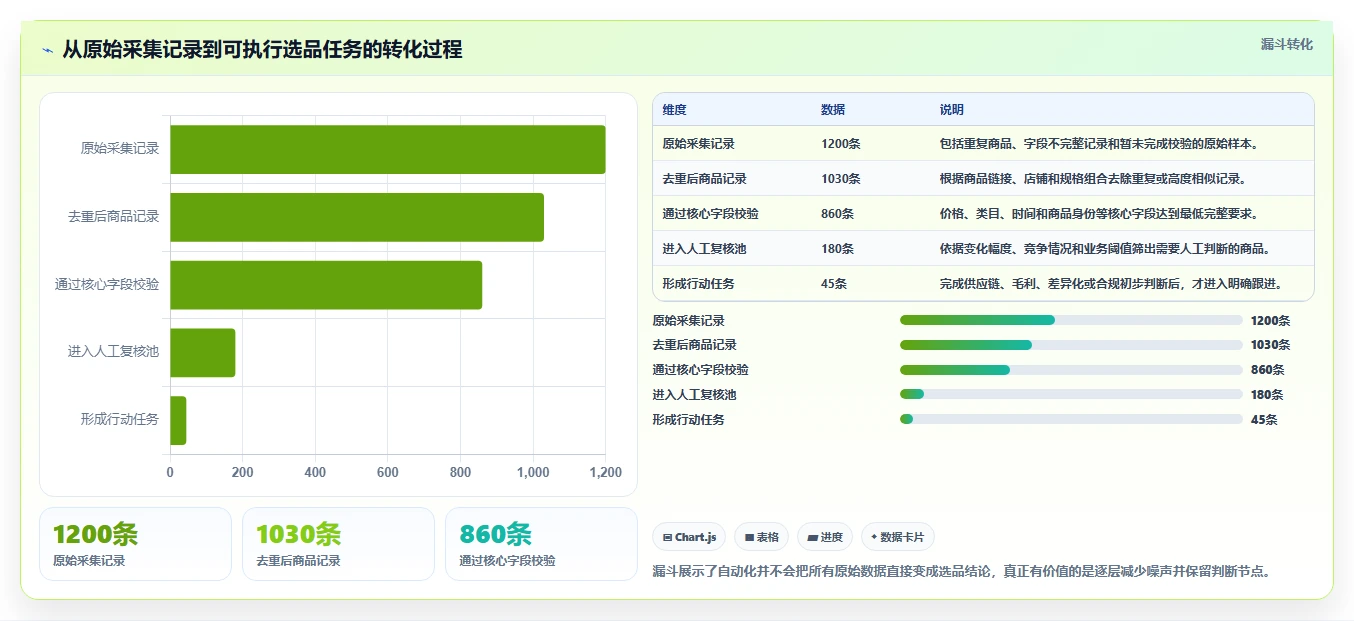Click the 漏斗转化 badge in the header

tap(1286, 44)
